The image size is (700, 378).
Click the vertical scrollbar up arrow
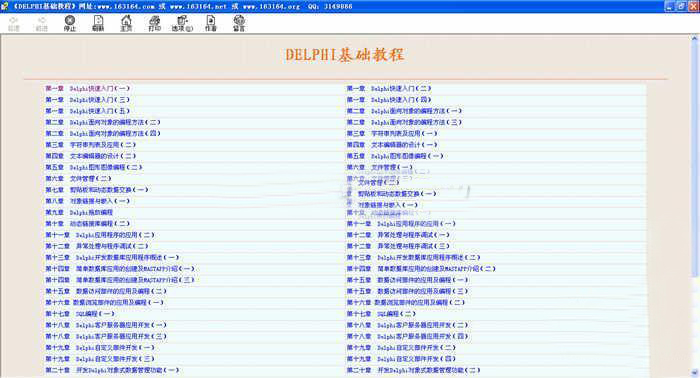coord(695,39)
